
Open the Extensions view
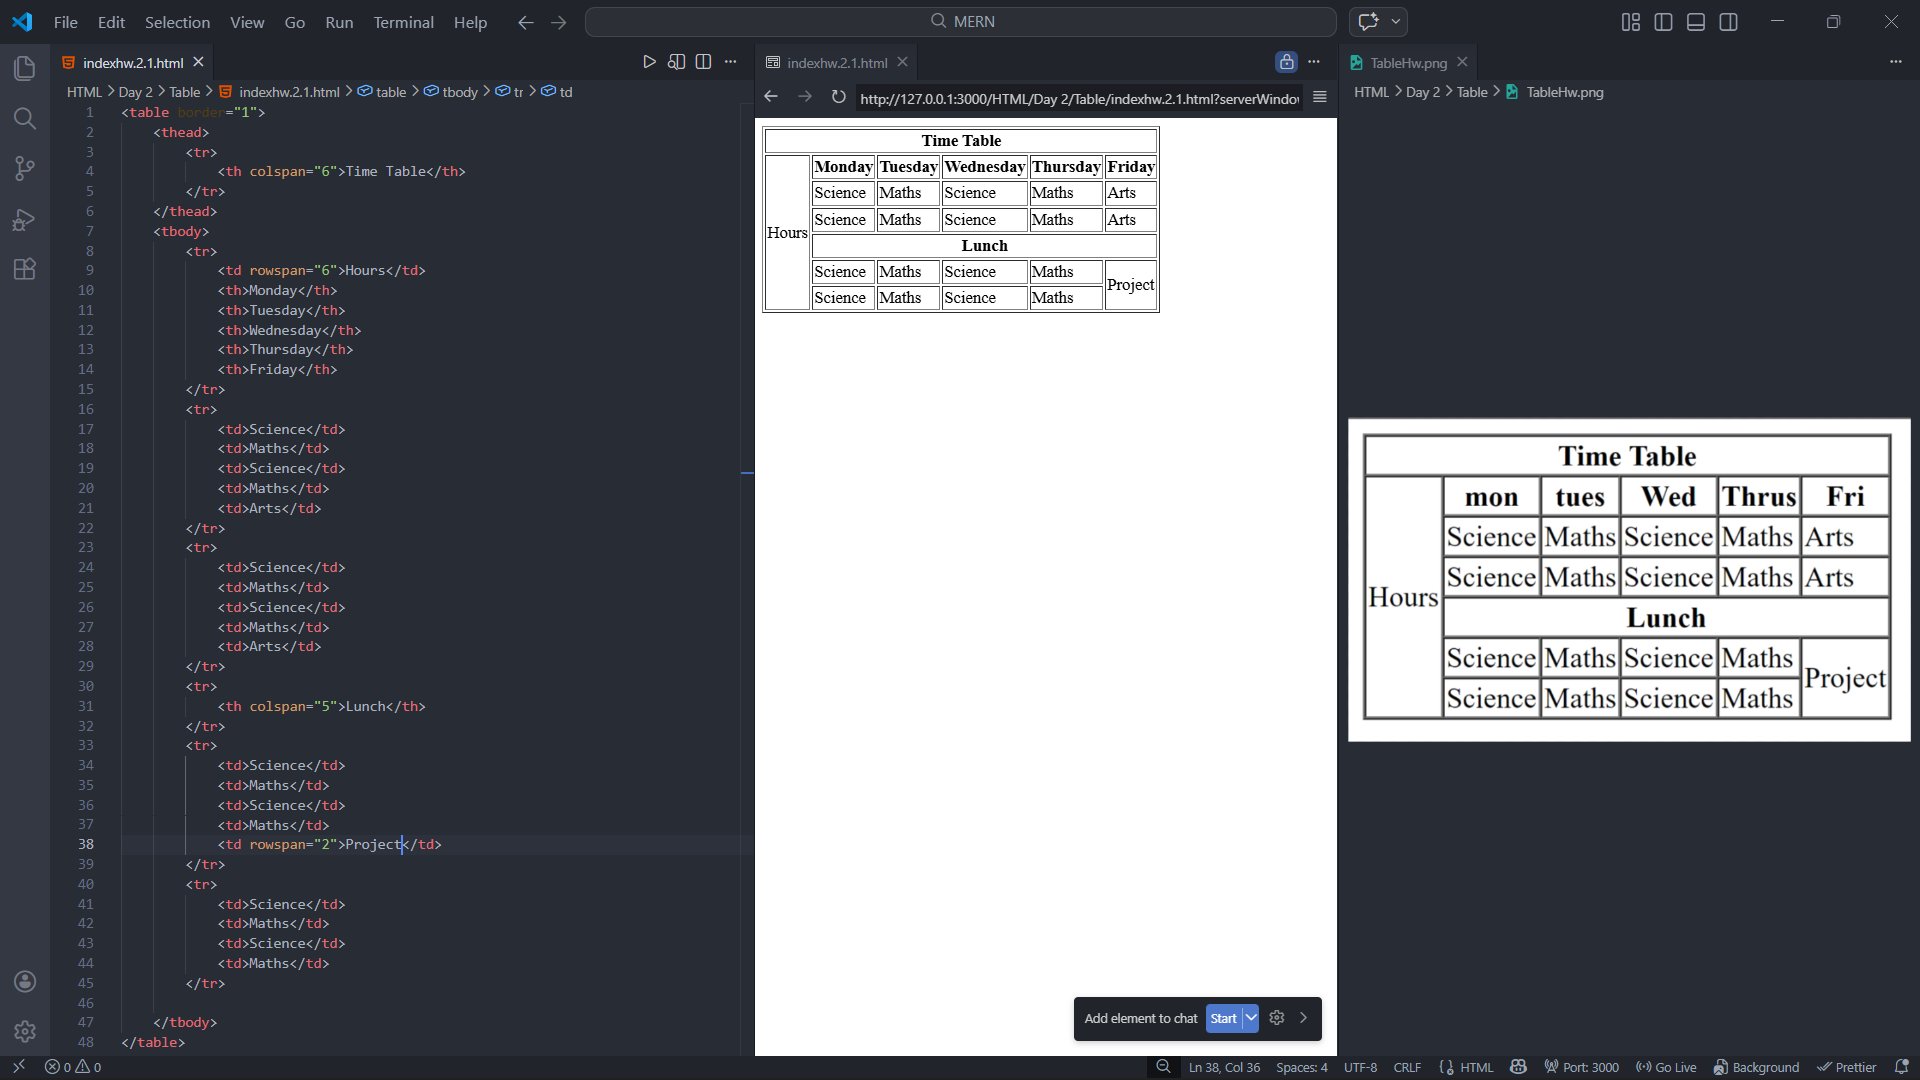point(25,269)
